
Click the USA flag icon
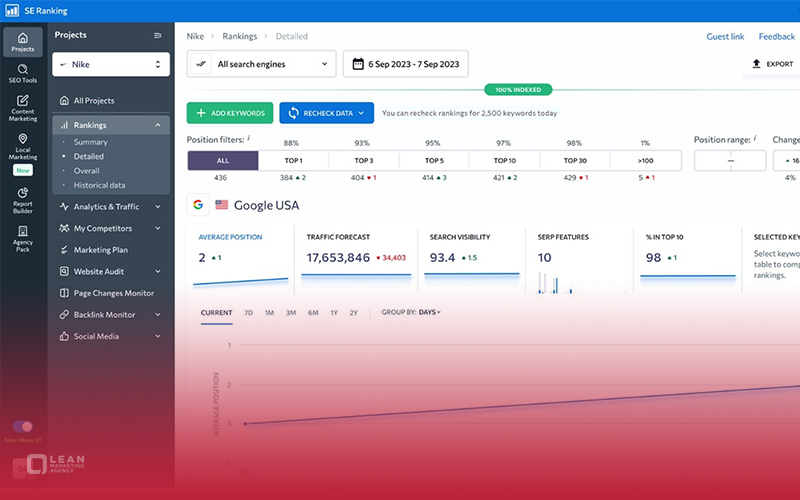click(x=221, y=205)
